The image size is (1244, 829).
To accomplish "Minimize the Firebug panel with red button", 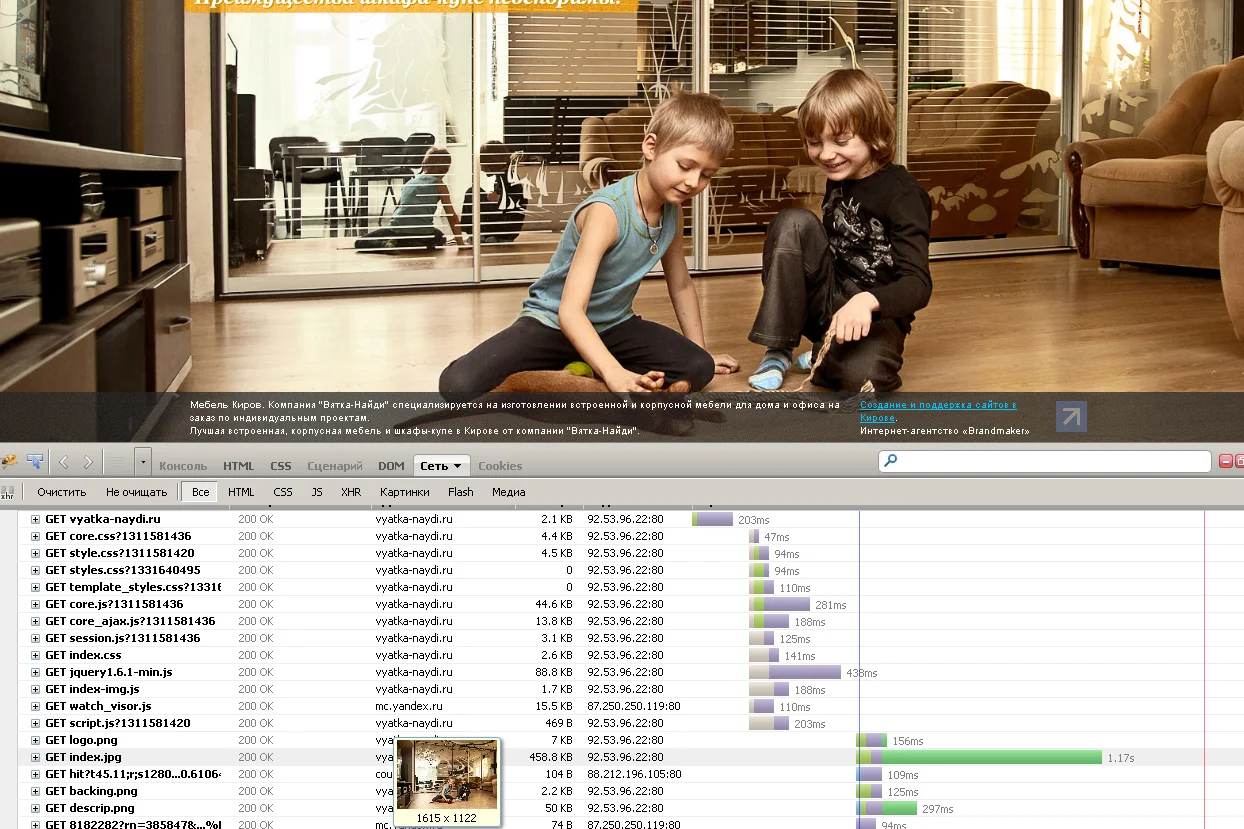I will (x=1227, y=461).
